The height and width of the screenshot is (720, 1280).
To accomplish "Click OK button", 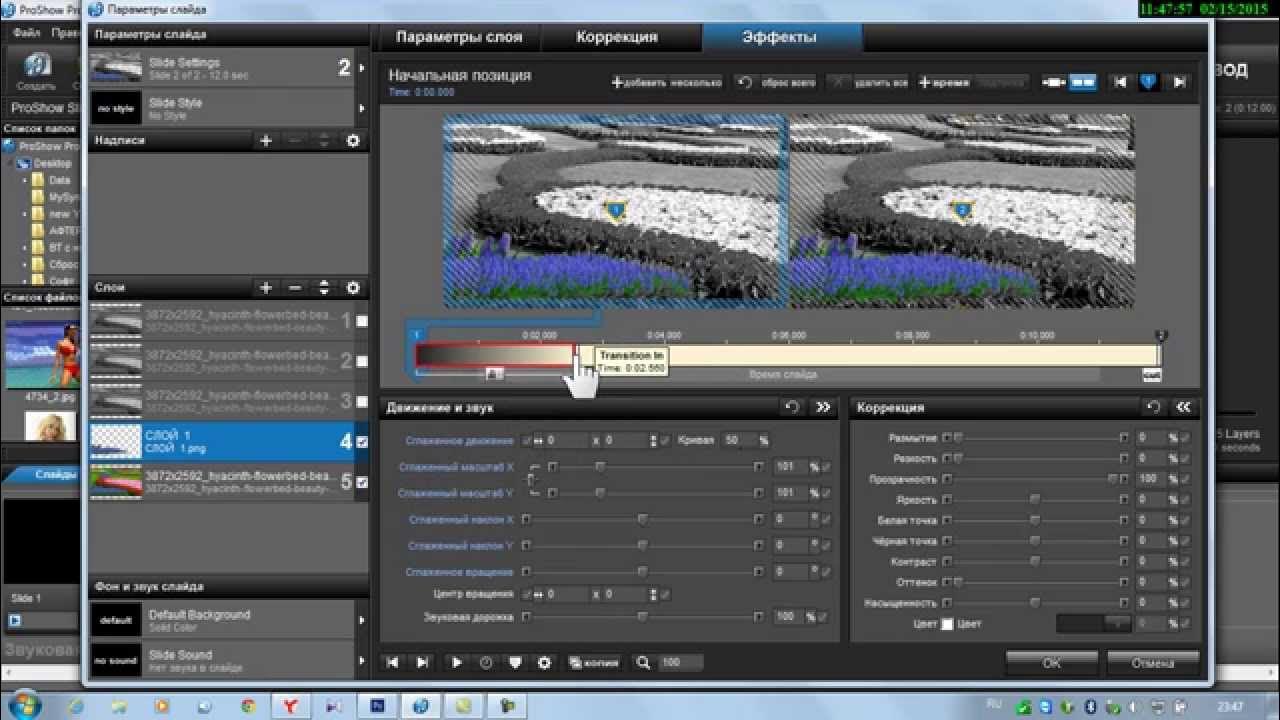I will coord(1051,662).
